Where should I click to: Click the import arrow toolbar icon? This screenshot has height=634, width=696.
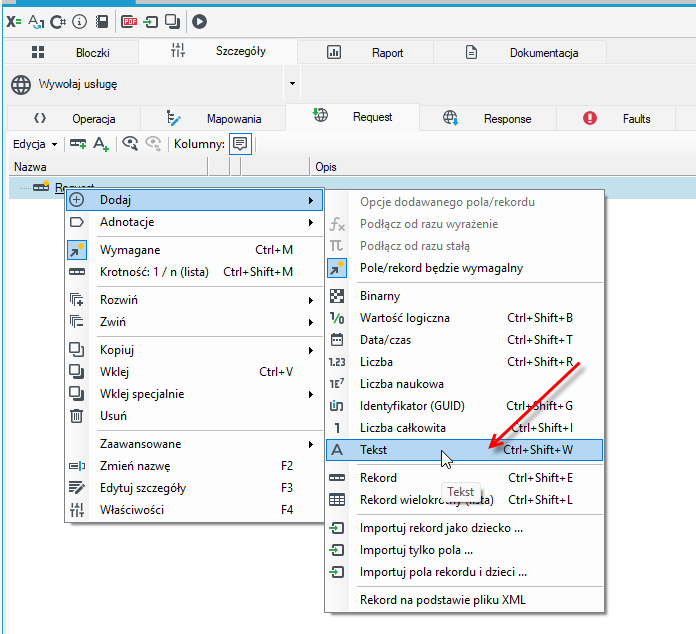point(151,21)
